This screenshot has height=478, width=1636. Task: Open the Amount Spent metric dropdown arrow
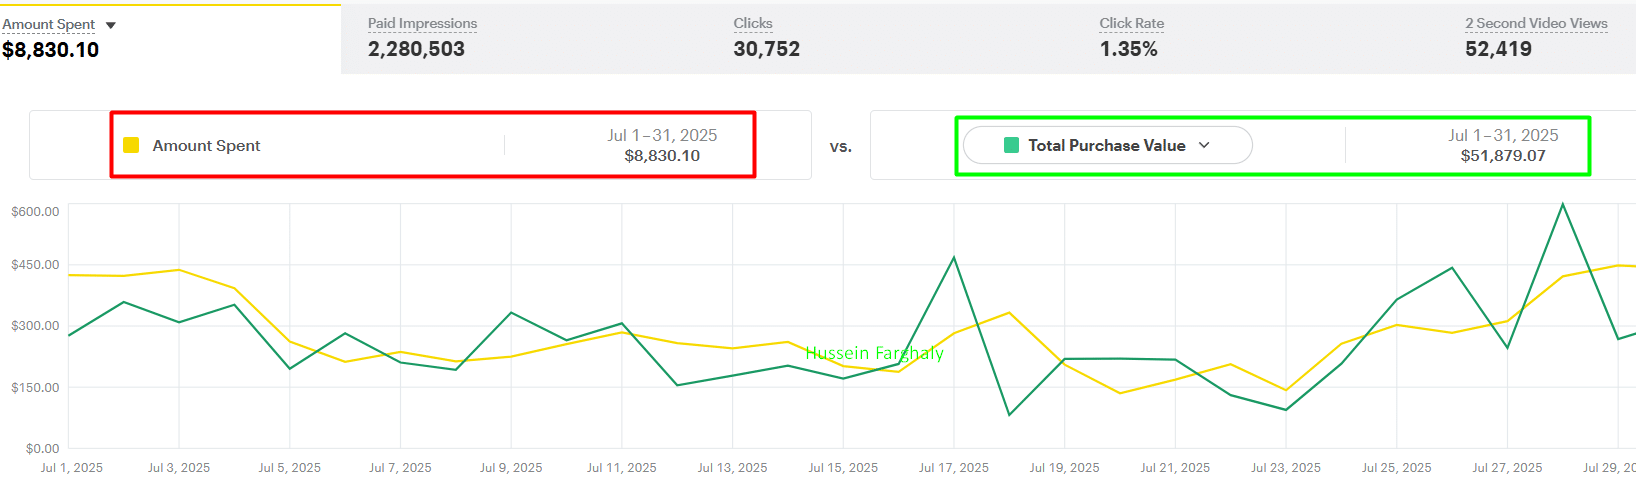pos(111,25)
